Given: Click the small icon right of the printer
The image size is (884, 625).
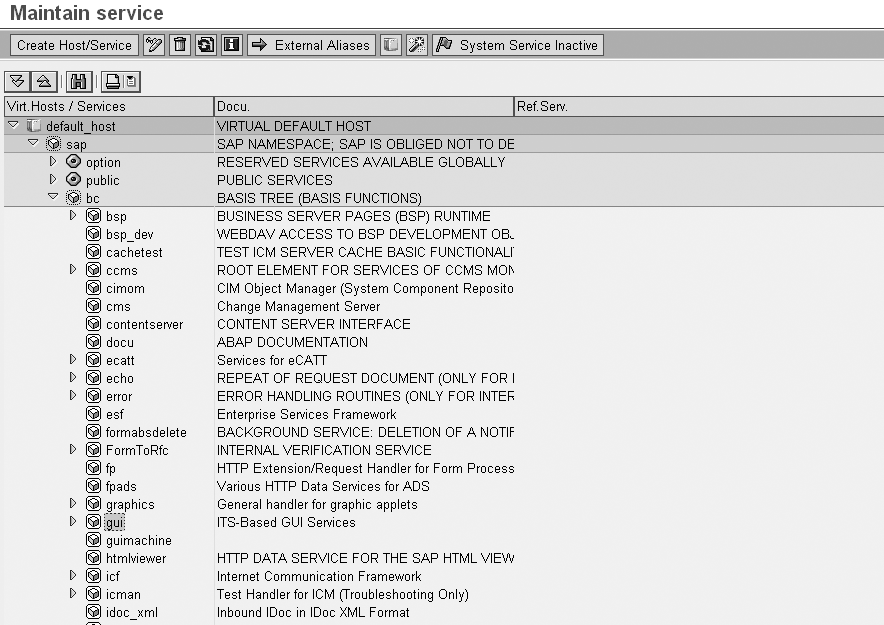Looking at the screenshot, I should pyautogui.click(x=131, y=82).
